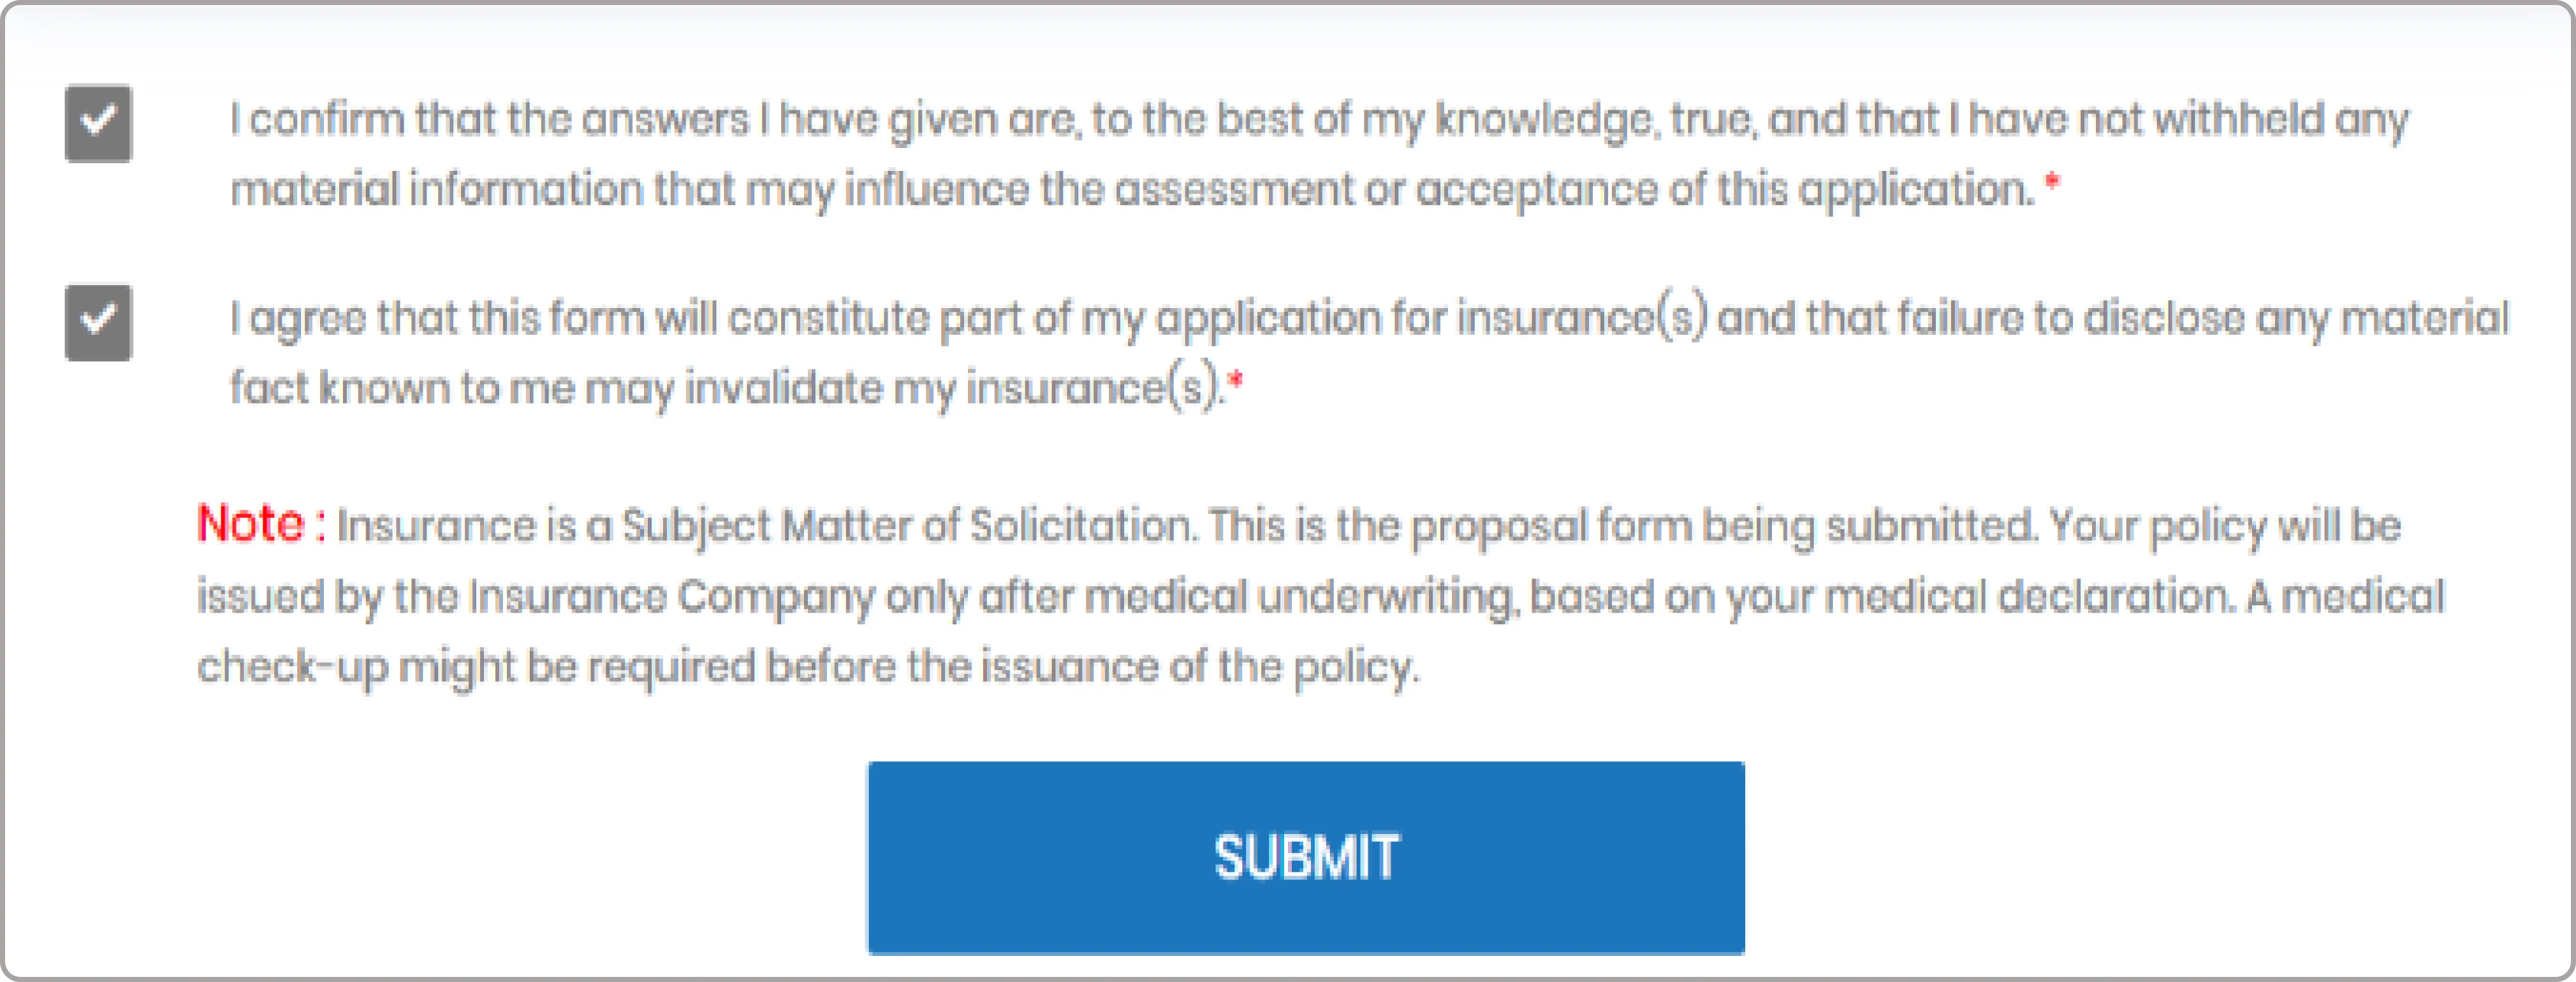Click the 'I confirm that the answers' label line
Screen dimensions: 2576x982
pos(1319,121)
